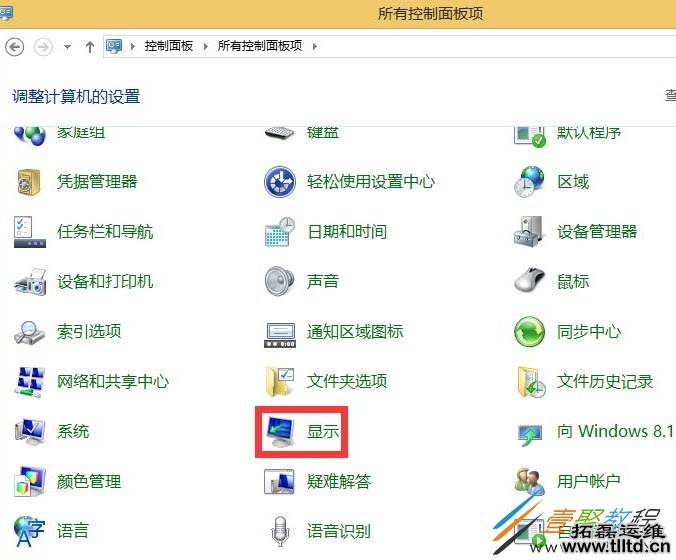Open the 任务栏和导航 link
This screenshot has width=676, height=560.
coord(105,232)
